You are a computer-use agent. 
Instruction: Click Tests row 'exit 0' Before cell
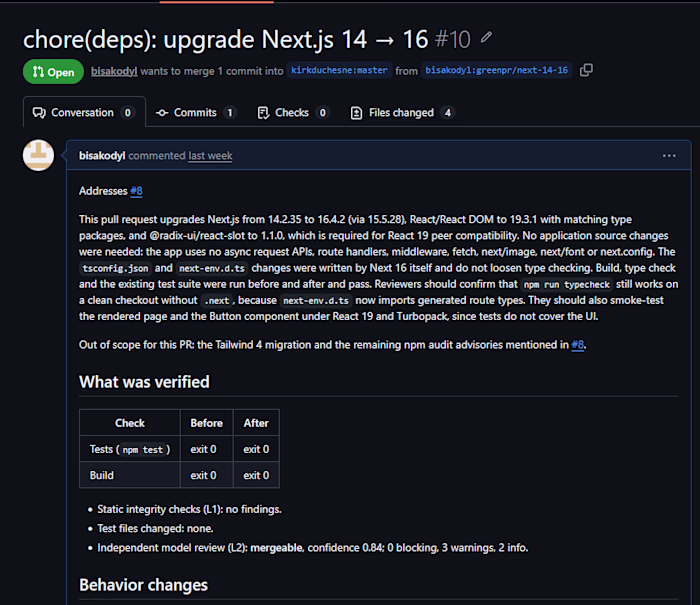[206, 449]
